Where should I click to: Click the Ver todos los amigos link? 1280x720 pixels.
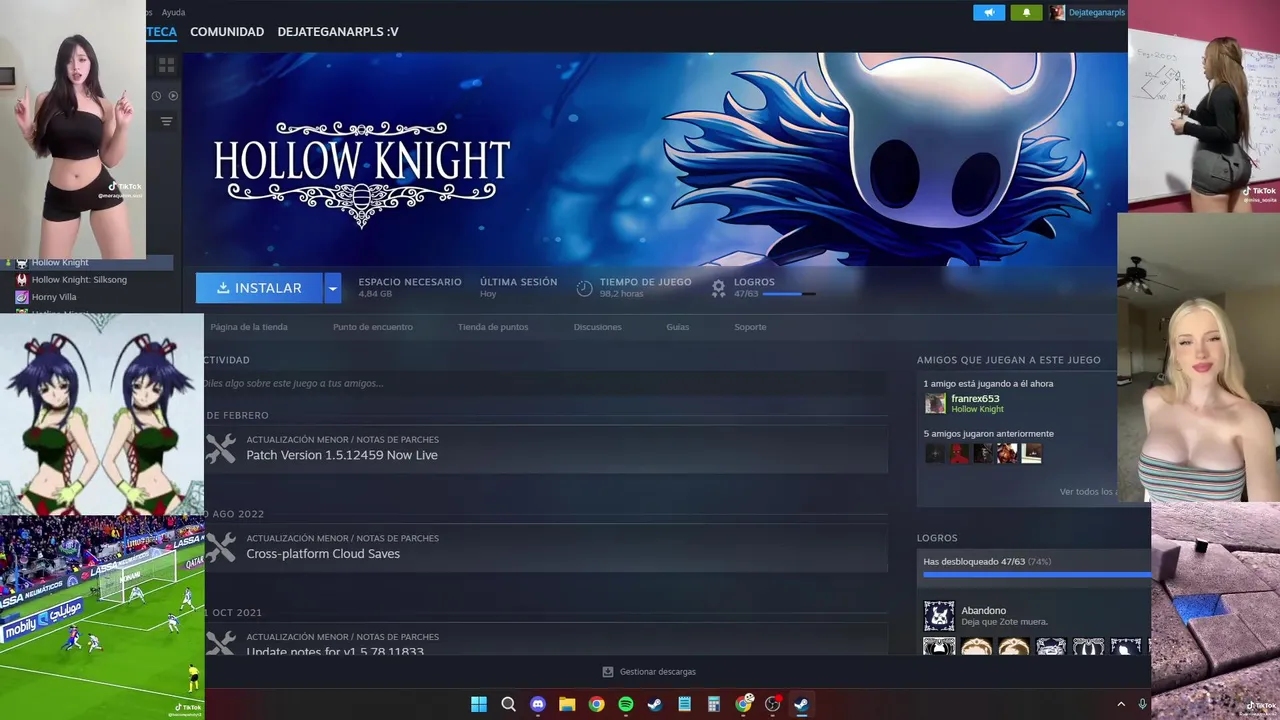[x=1088, y=492]
